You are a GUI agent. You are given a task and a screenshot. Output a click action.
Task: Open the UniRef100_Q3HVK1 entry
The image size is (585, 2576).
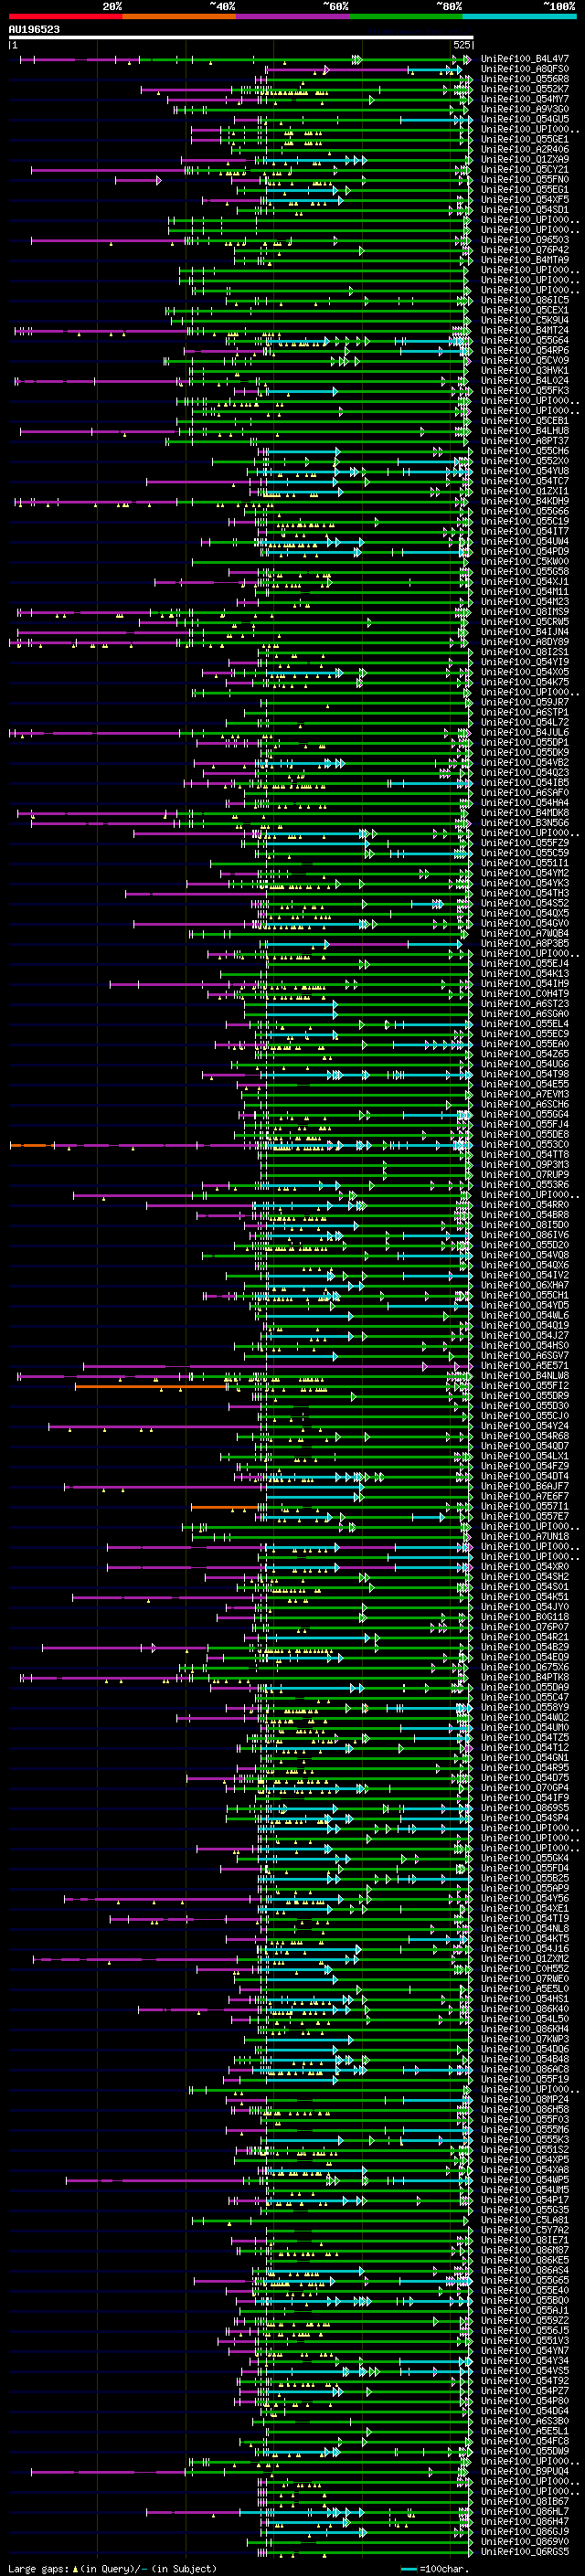tap(525, 370)
